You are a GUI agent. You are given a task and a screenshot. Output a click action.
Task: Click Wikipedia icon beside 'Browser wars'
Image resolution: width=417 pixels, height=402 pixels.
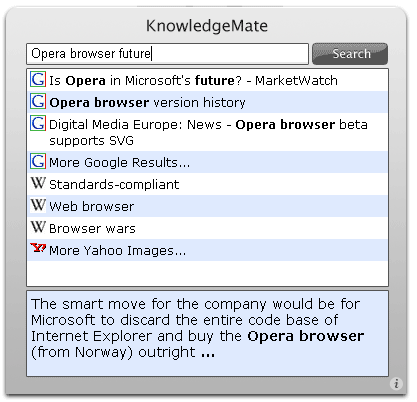pos(38,227)
